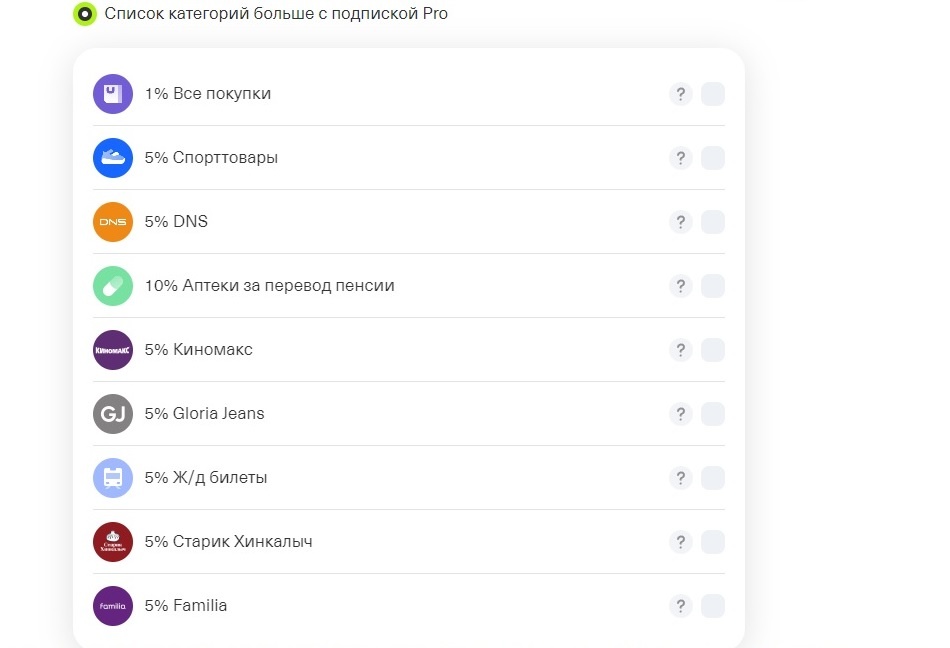The width and height of the screenshot is (950, 648).
Task: Select the Pro subscription categories radio button
Action: pos(85,14)
